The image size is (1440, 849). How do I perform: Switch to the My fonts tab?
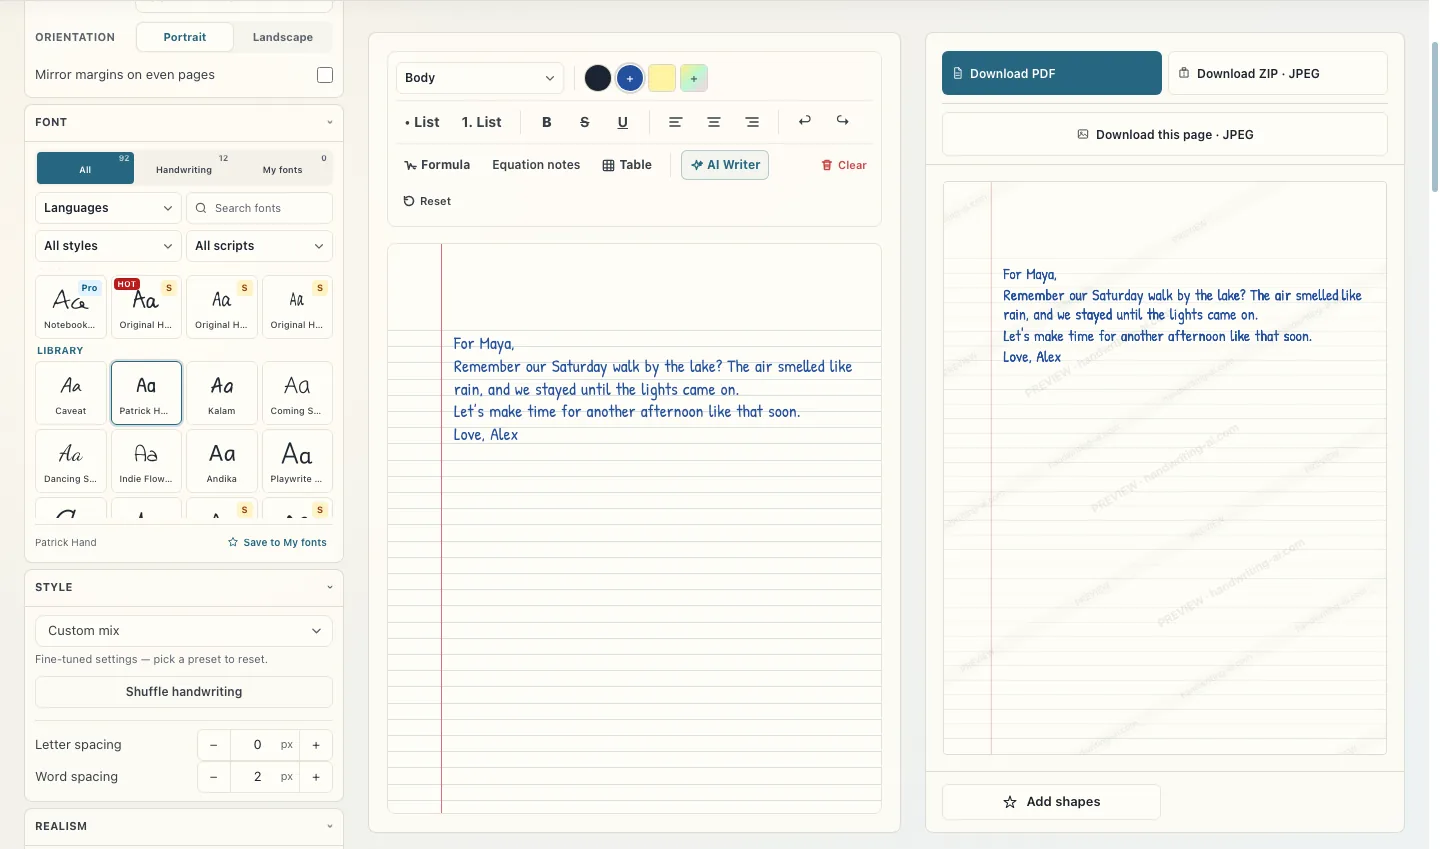click(283, 168)
